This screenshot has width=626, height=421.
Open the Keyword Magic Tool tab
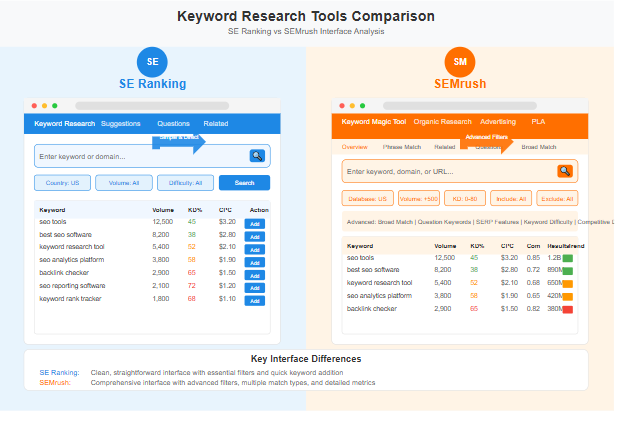pos(374,122)
